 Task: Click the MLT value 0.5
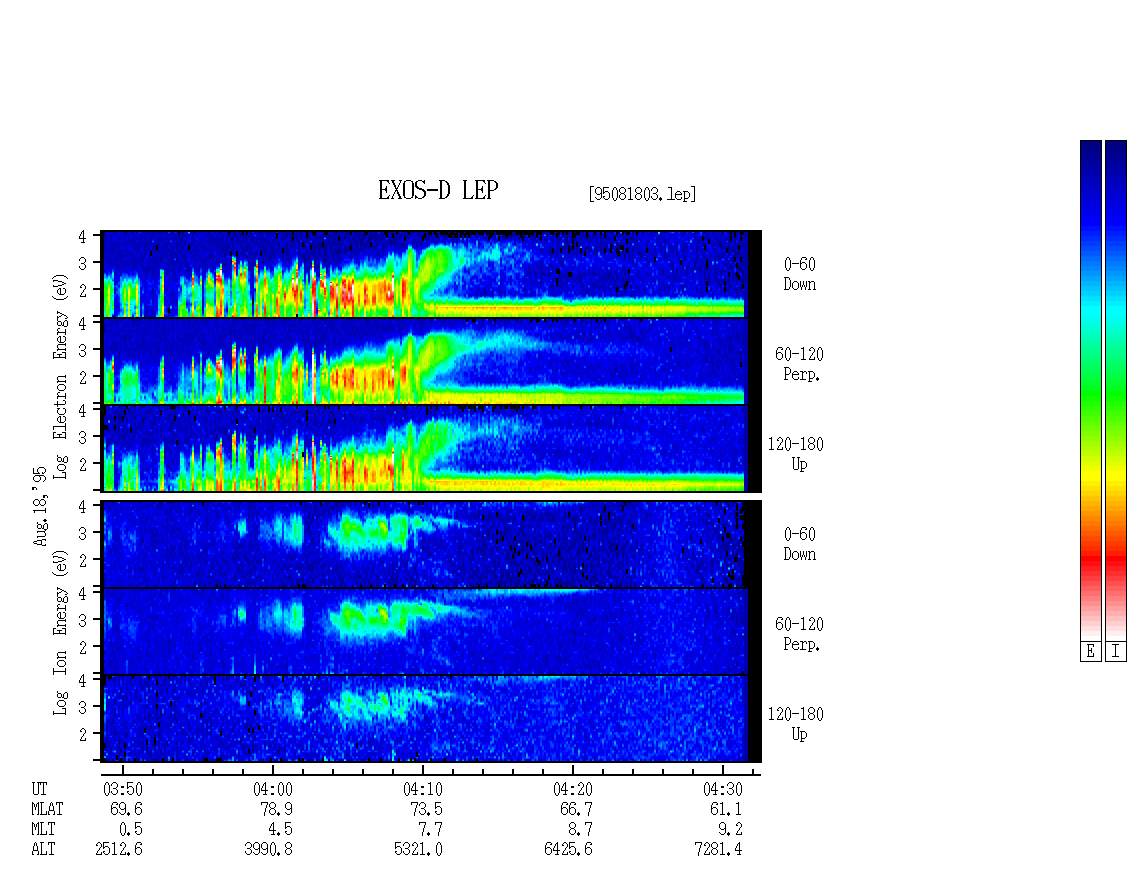click(130, 830)
